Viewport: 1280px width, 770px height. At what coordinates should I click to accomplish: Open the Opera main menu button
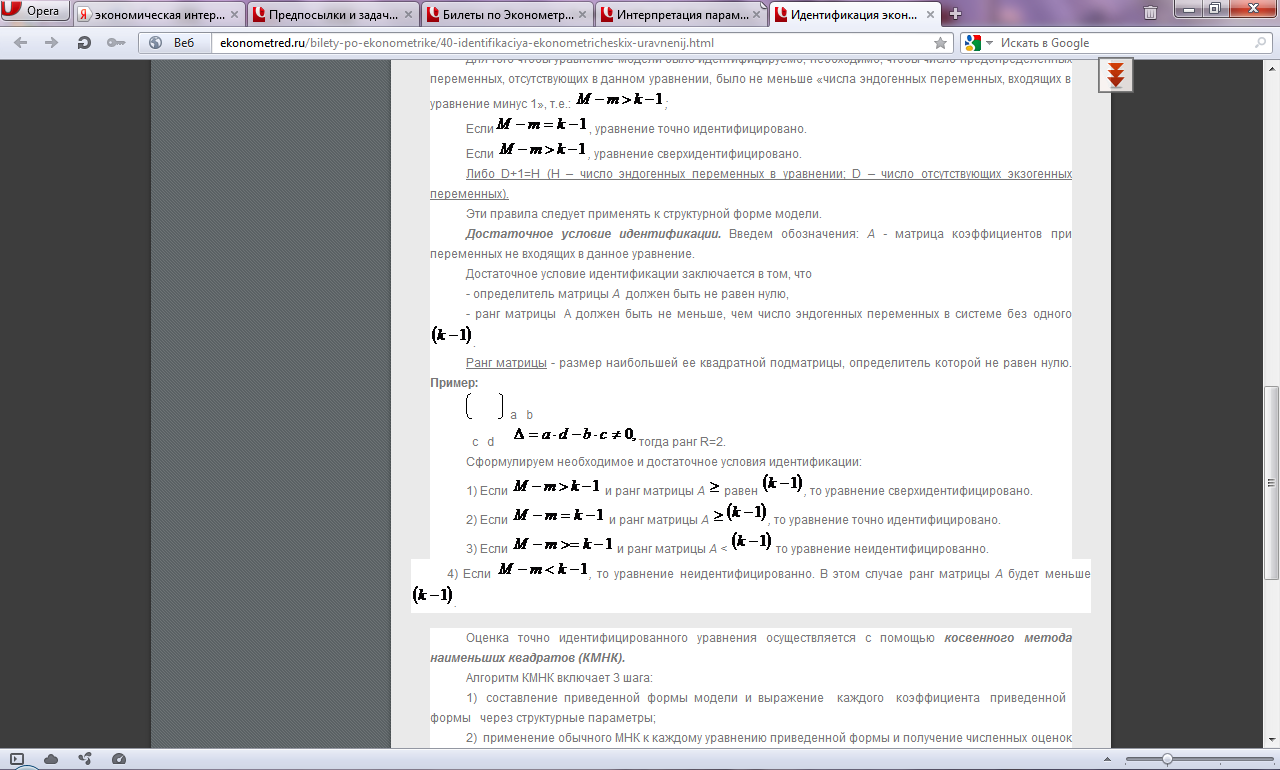coord(35,13)
